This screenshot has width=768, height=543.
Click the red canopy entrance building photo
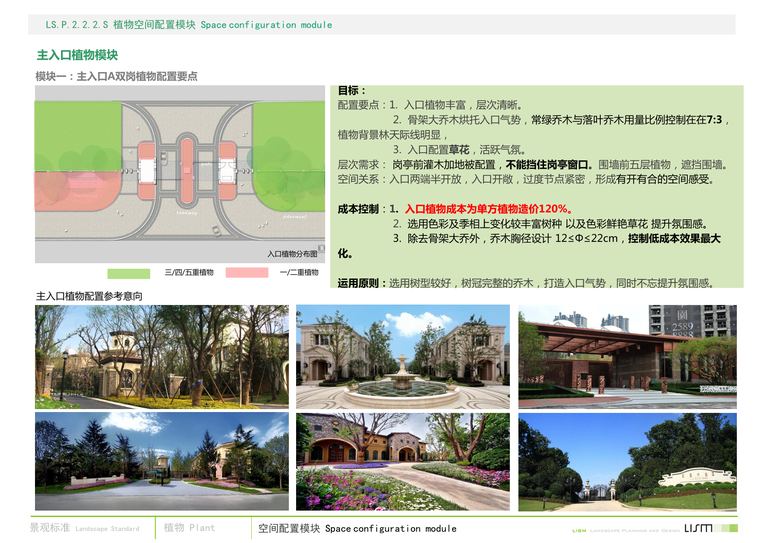click(x=627, y=357)
